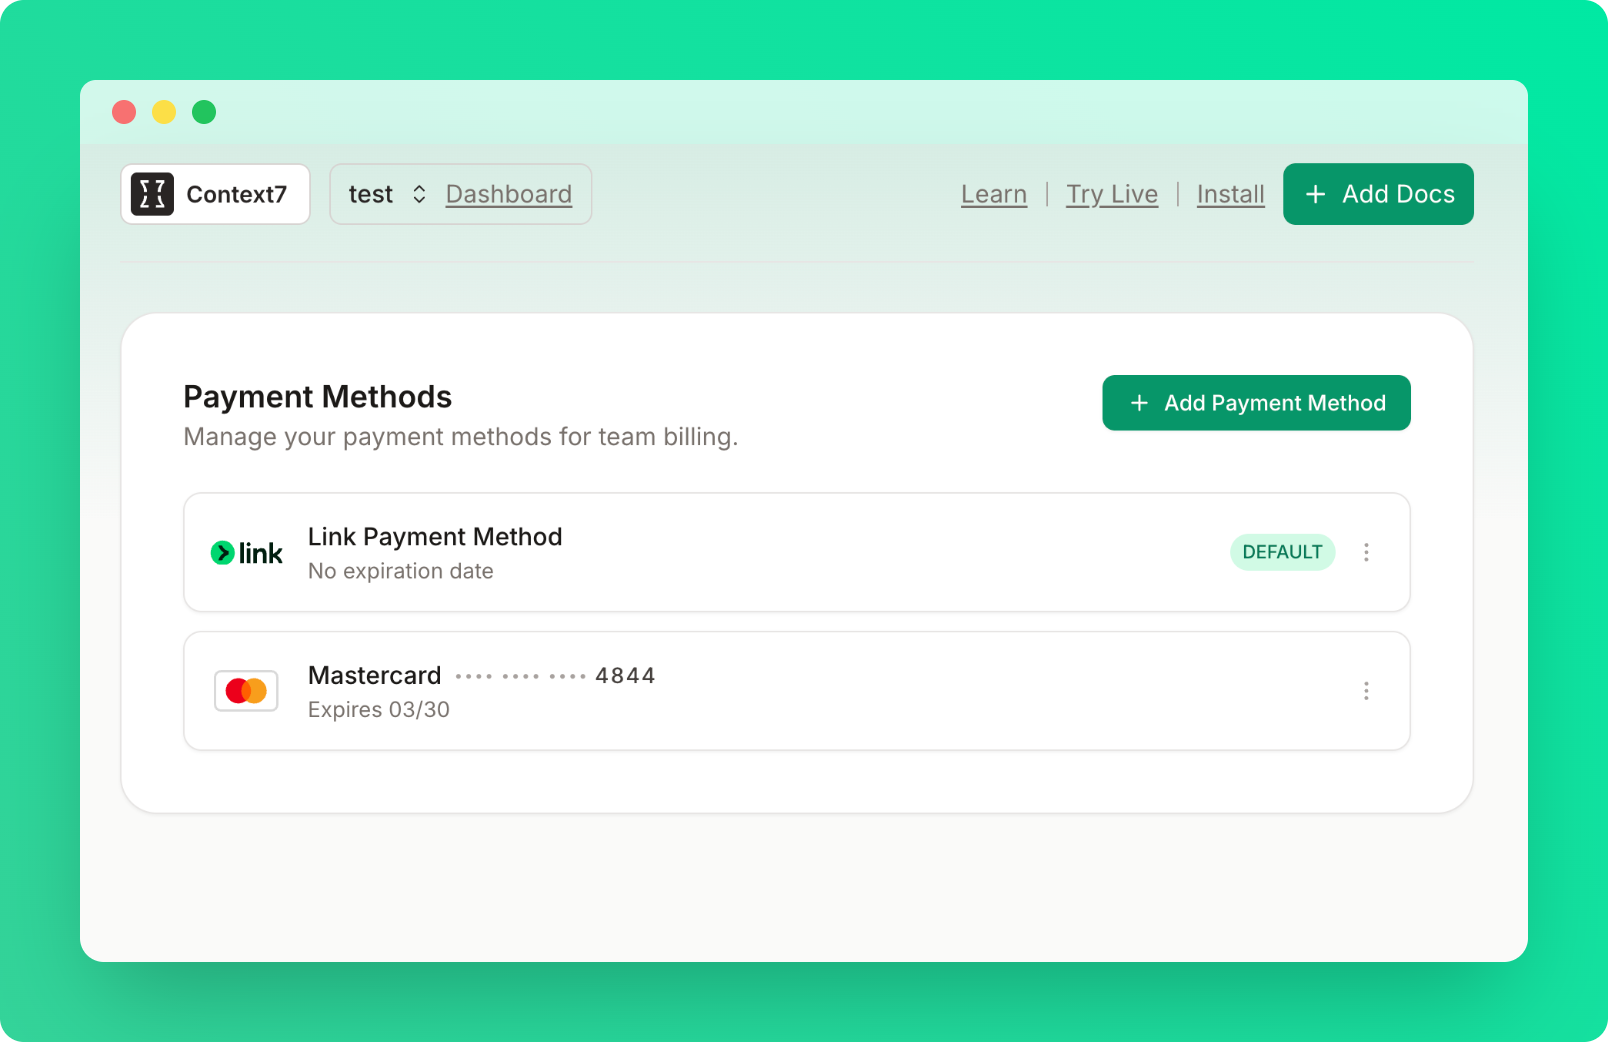
Task: Open the team selector showing test
Action: coord(371,194)
